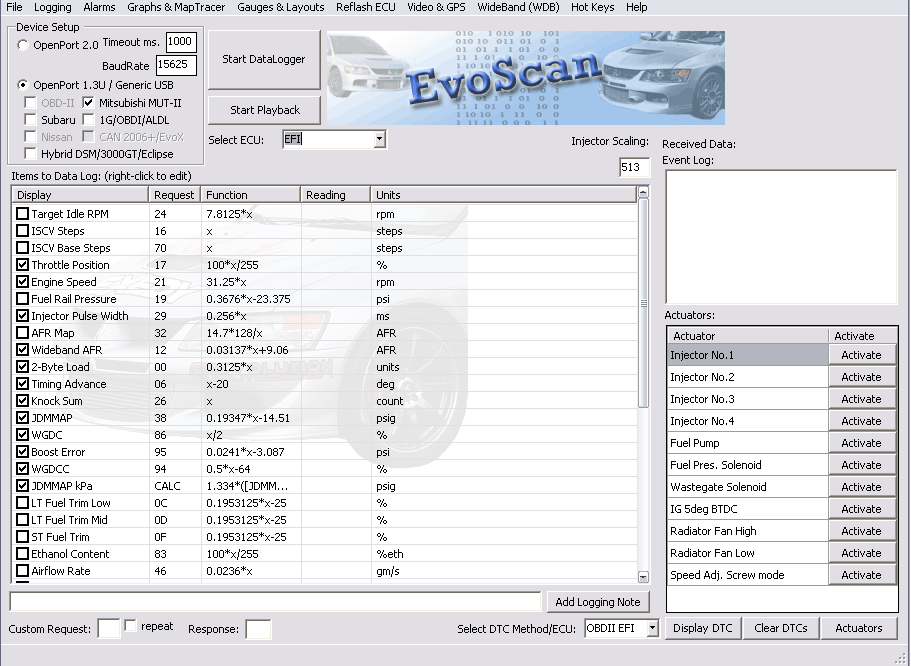Activate Injector No.1 actuator
Viewport: 911px width, 666px height.
point(861,355)
